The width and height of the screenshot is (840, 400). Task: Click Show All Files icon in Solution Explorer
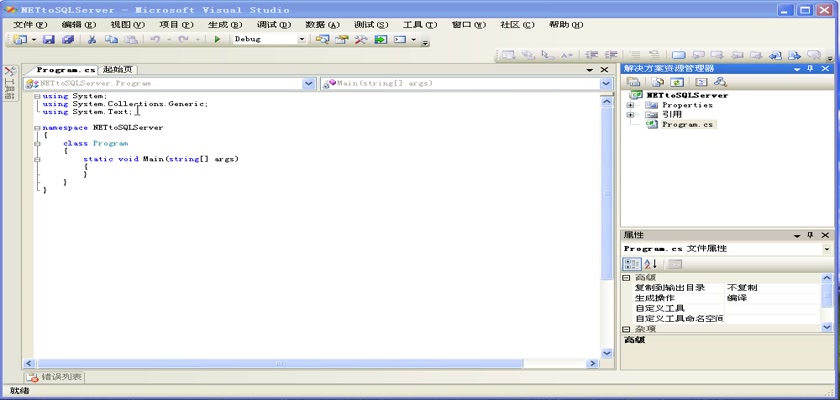[x=657, y=82]
